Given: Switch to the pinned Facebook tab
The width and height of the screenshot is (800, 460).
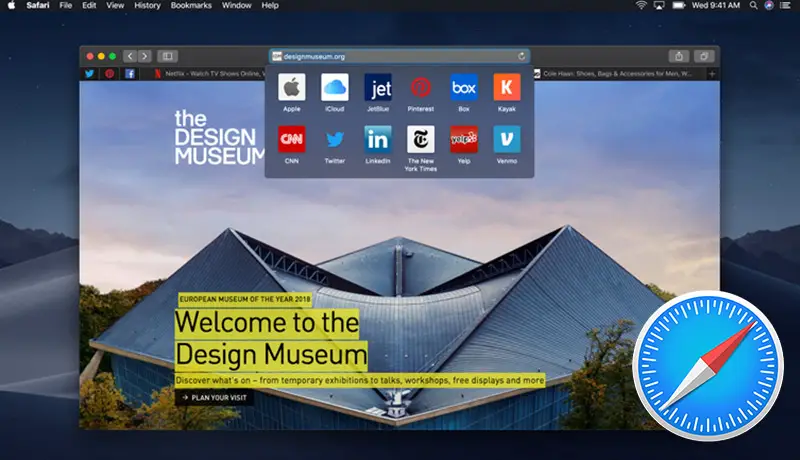Looking at the screenshot, I should point(130,74).
